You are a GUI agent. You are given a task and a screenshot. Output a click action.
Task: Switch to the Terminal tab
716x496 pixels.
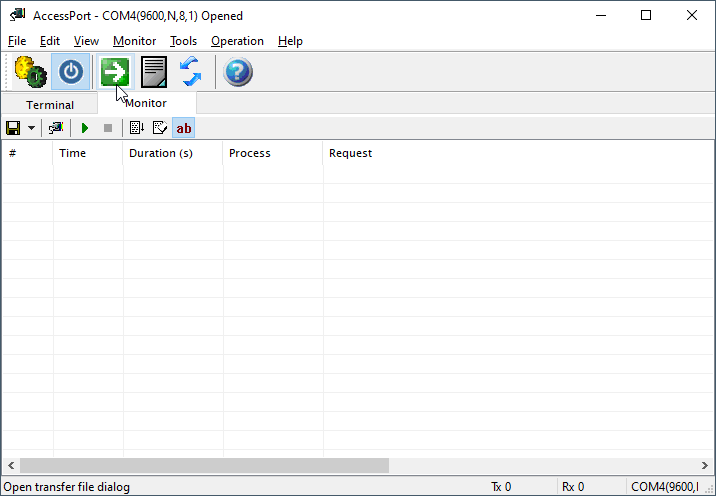(x=50, y=105)
